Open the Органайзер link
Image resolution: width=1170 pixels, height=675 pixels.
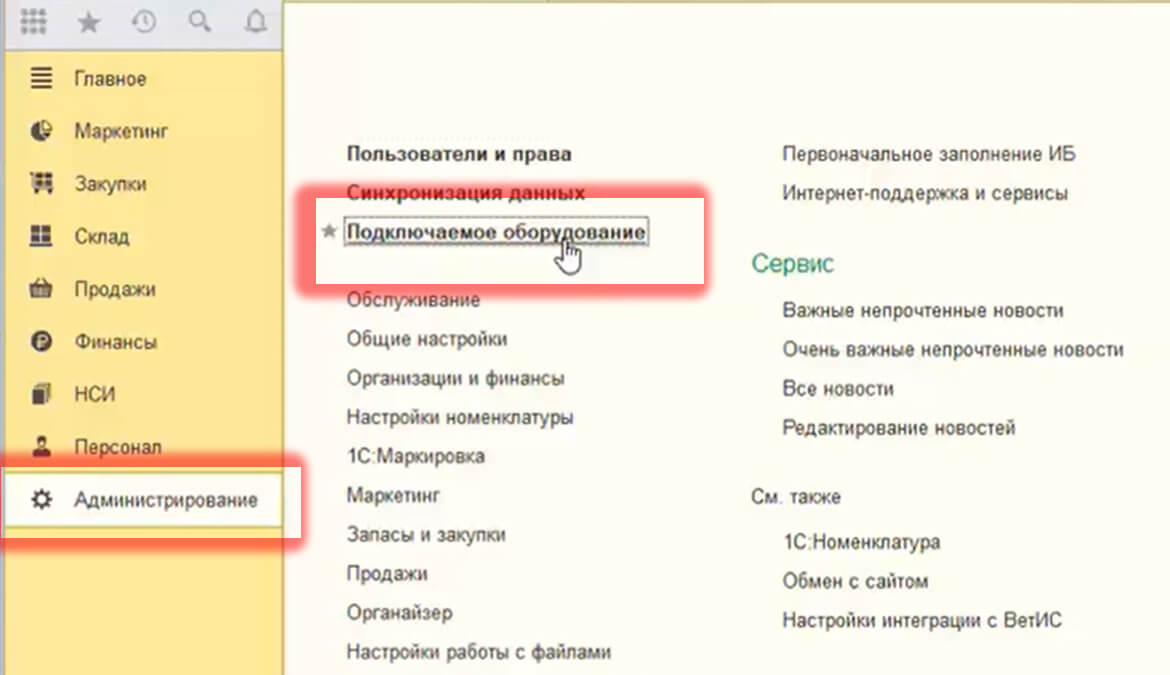(399, 612)
